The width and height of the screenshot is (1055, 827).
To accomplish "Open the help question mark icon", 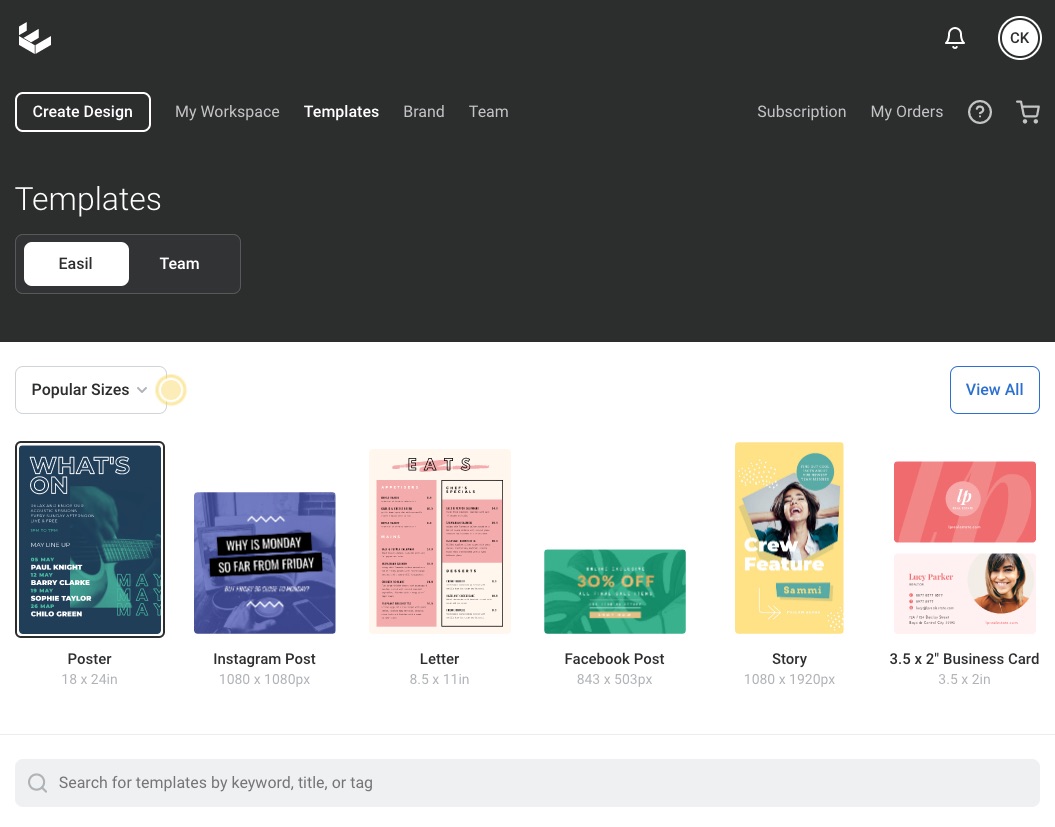I will 980,112.
